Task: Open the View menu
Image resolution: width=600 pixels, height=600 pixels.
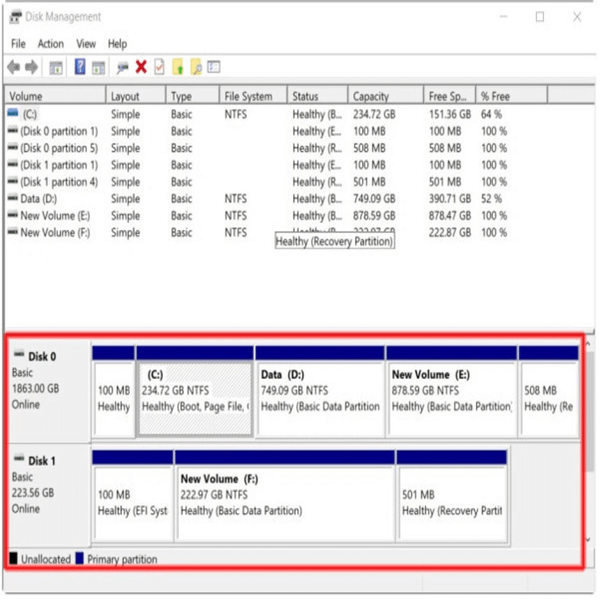Action: (86, 44)
